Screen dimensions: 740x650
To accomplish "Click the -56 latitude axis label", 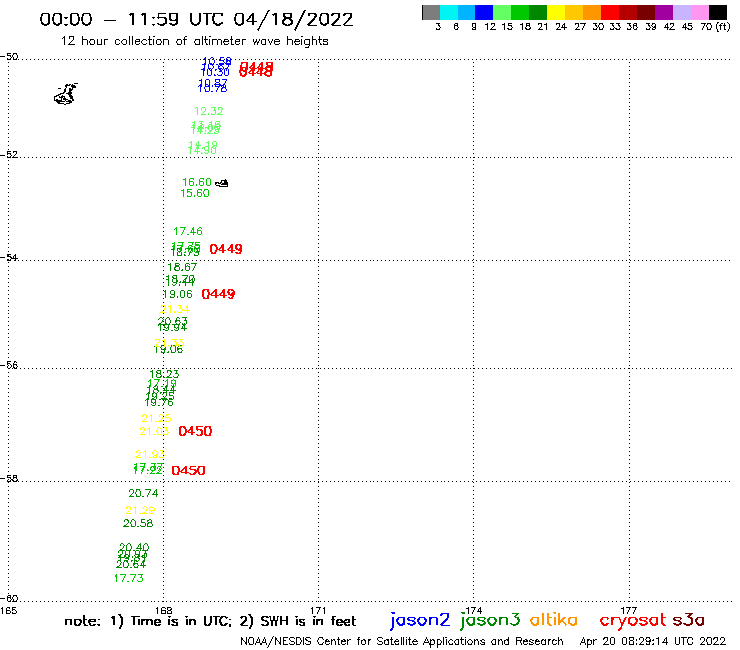I will [9, 365].
